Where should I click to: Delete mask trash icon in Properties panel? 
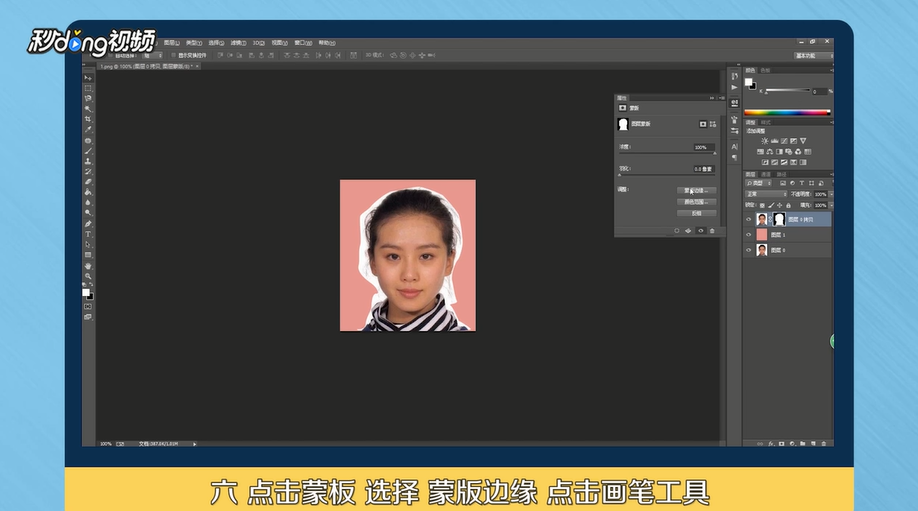[712, 231]
